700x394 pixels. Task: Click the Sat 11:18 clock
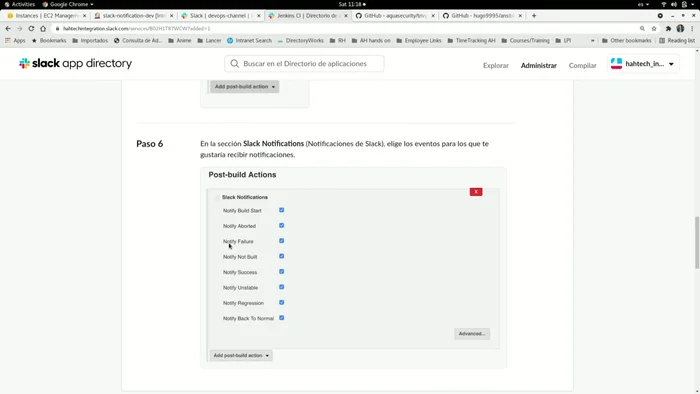point(352,4)
